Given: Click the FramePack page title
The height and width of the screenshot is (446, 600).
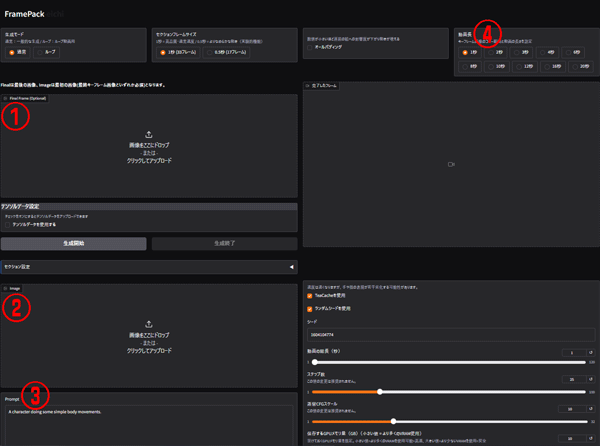Looking at the screenshot, I should (x=24, y=14).
